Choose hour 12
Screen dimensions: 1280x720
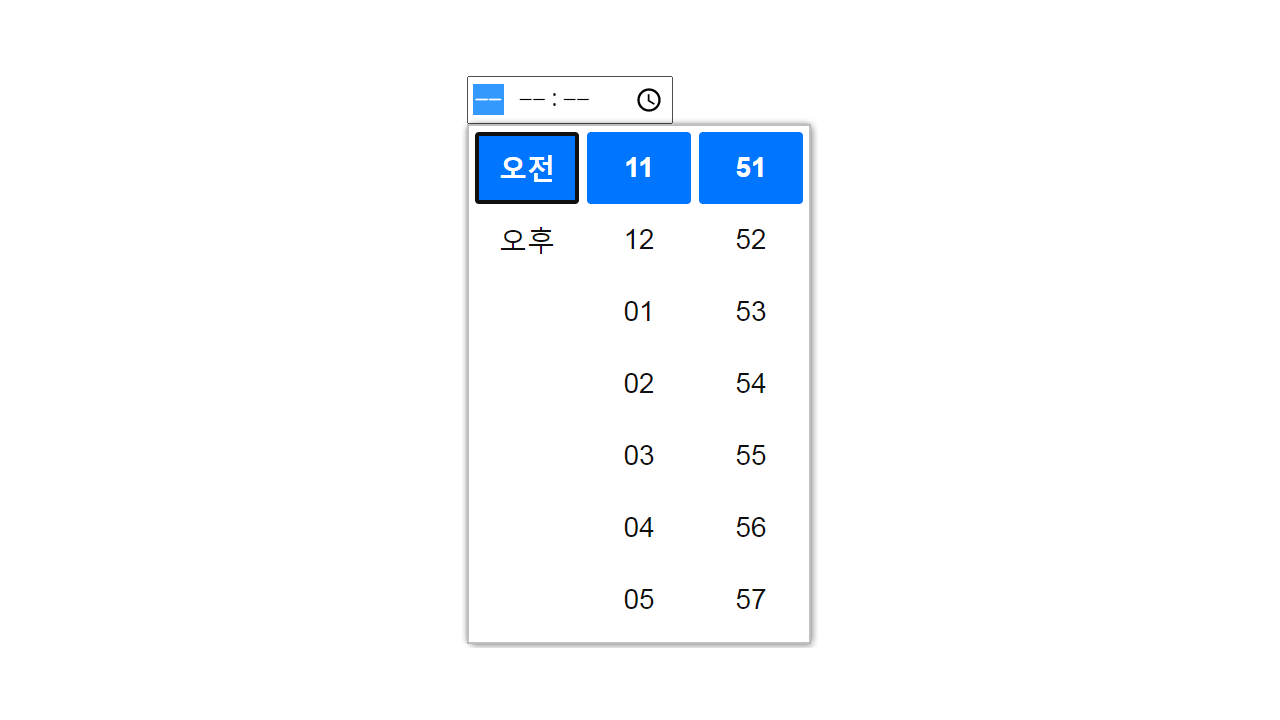(639, 239)
